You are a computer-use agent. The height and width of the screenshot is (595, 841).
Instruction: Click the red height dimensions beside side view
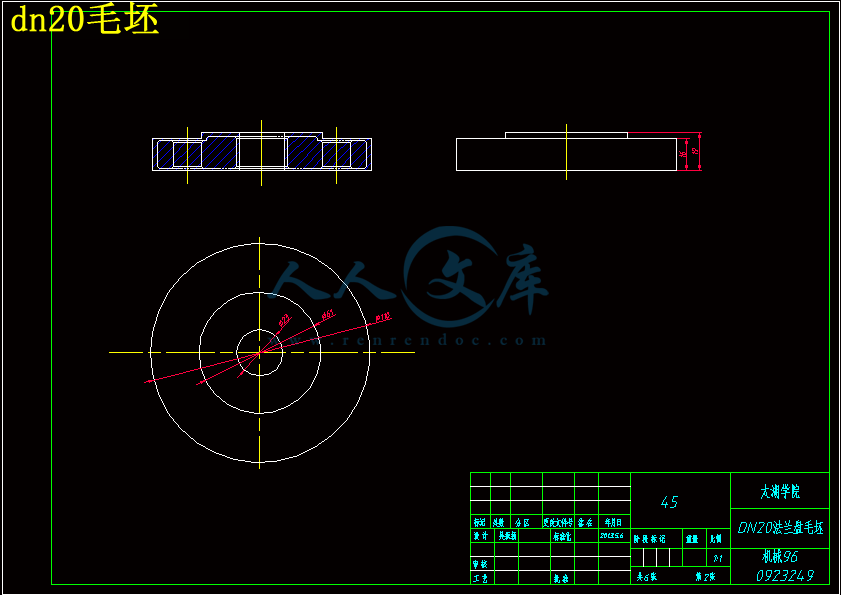pyautogui.click(x=690, y=152)
